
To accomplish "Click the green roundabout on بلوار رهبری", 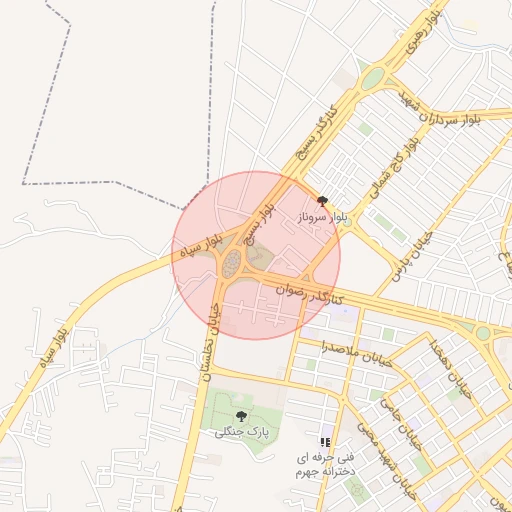I will (x=373, y=79).
